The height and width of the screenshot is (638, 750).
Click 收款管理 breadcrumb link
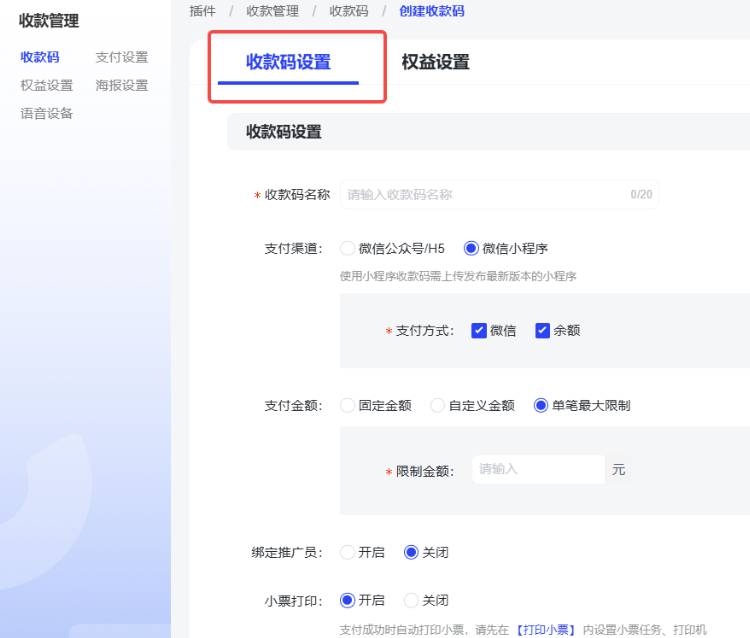272,11
